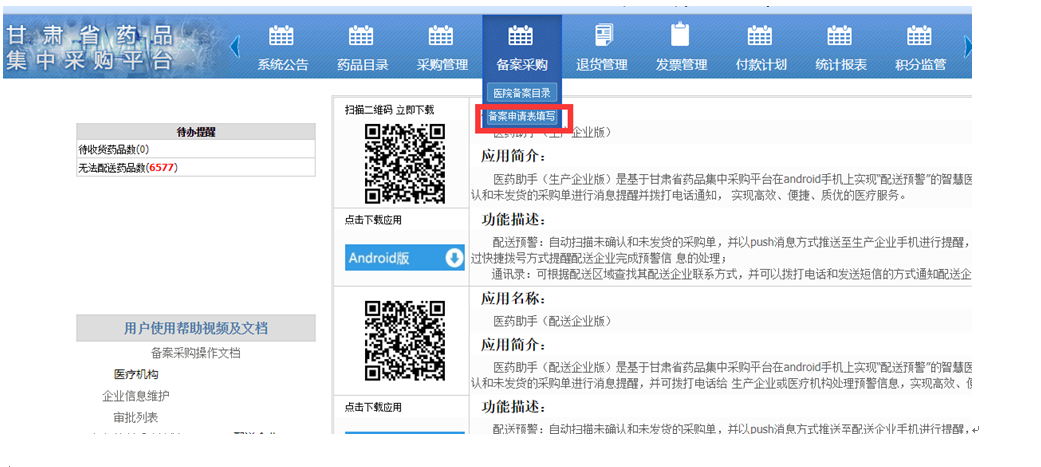
Task: Click the 甘肃省药品集中采购平台 logo
Action: [90, 48]
